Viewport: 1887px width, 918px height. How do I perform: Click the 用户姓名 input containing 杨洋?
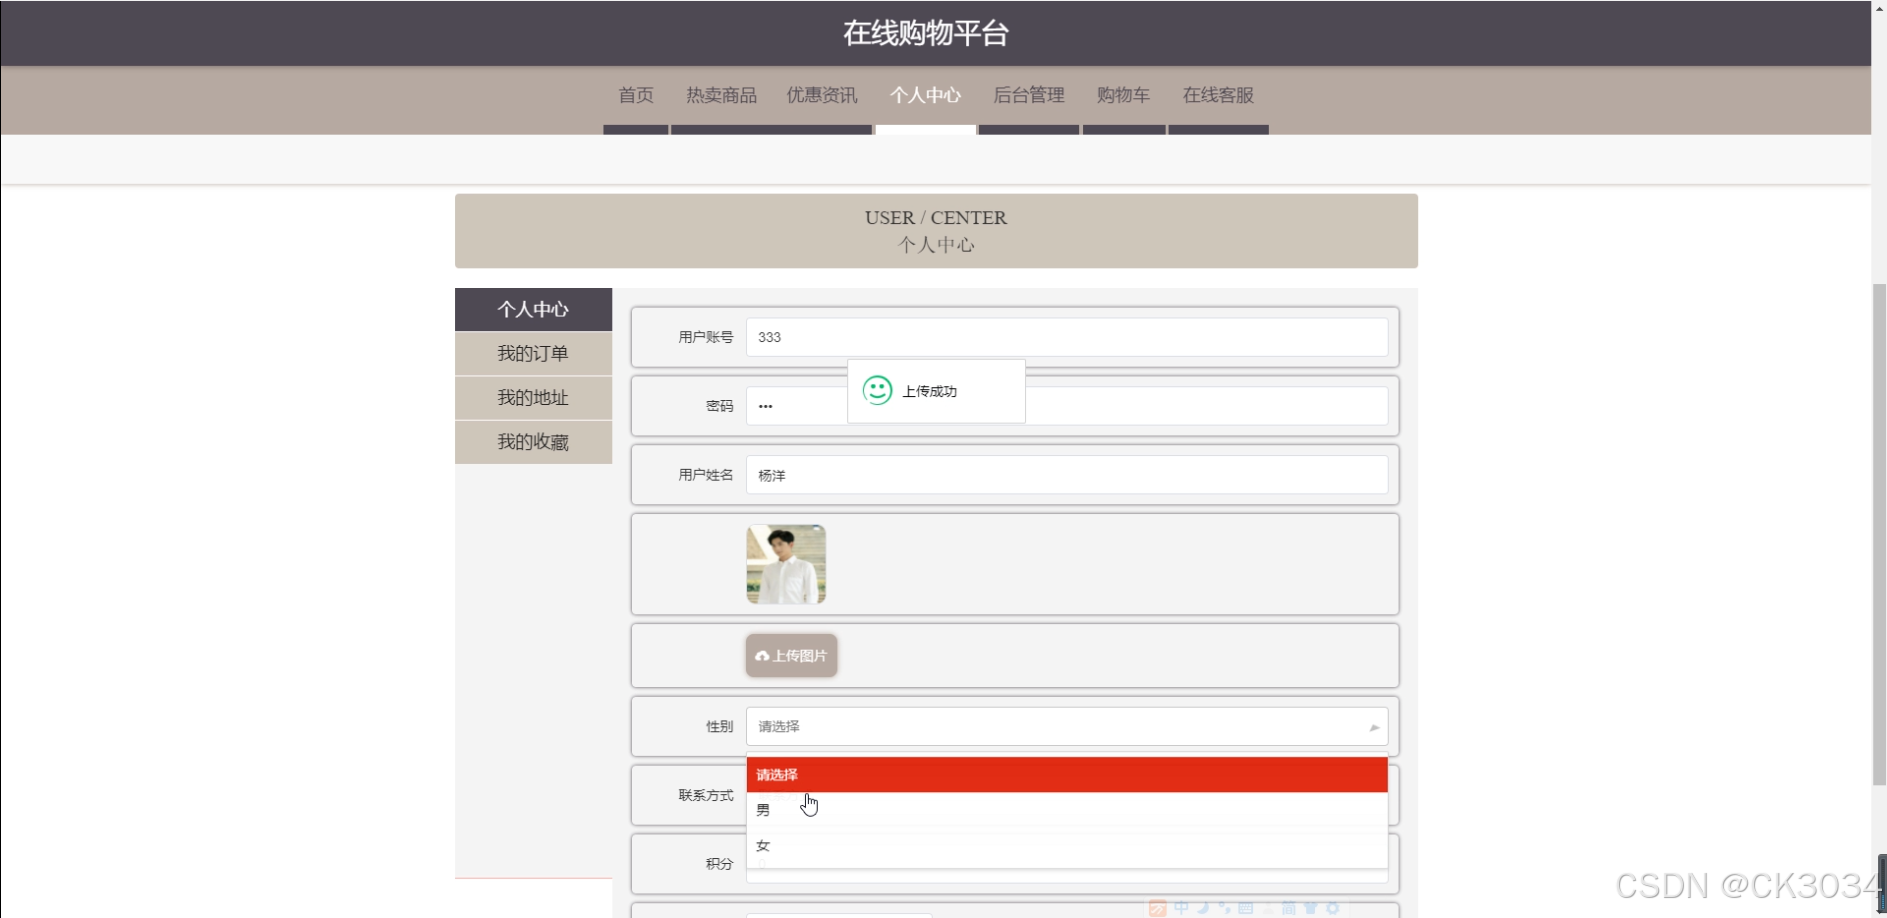(x=1067, y=475)
